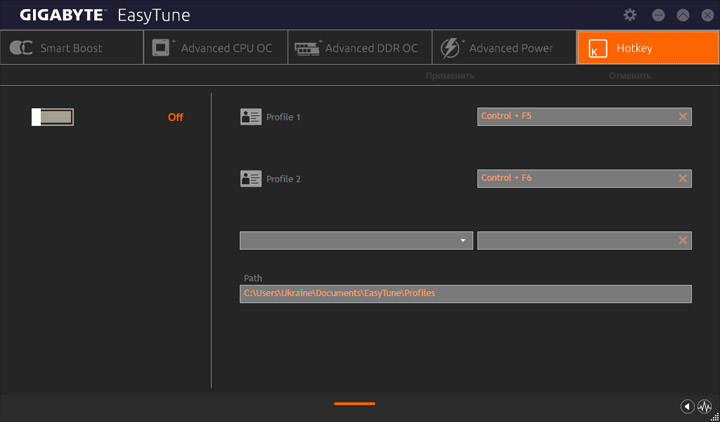The height and width of the screenshot is (422, 720).
Task: Click the orange page indicator bar
Action: click(354, 404)
